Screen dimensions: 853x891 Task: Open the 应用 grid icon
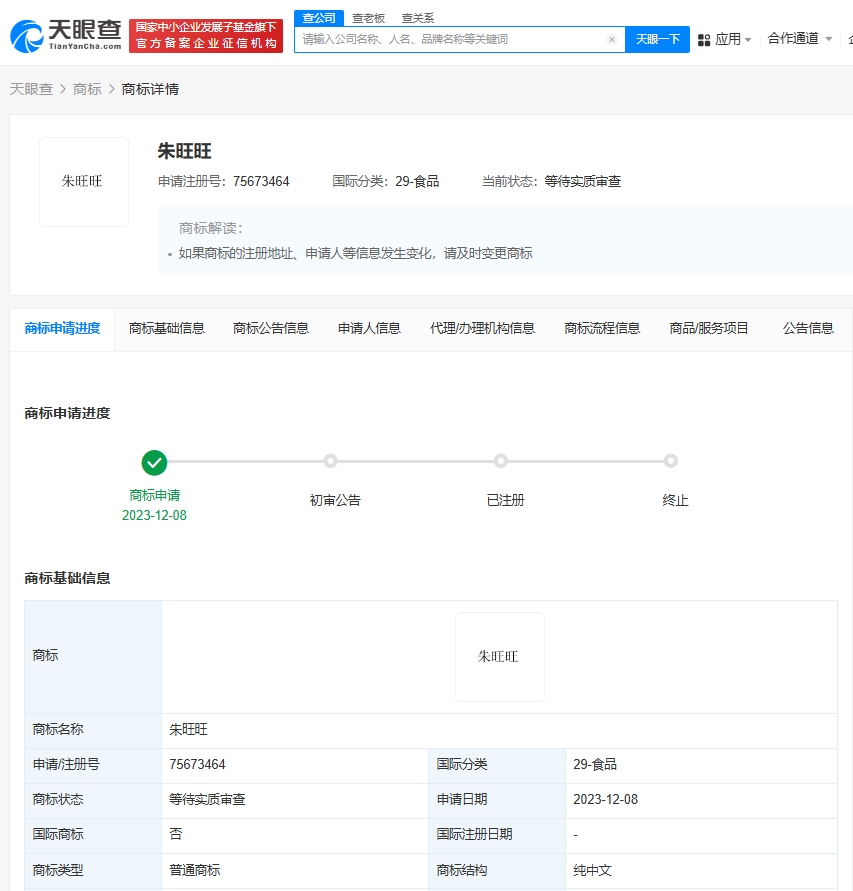(704, 40)
